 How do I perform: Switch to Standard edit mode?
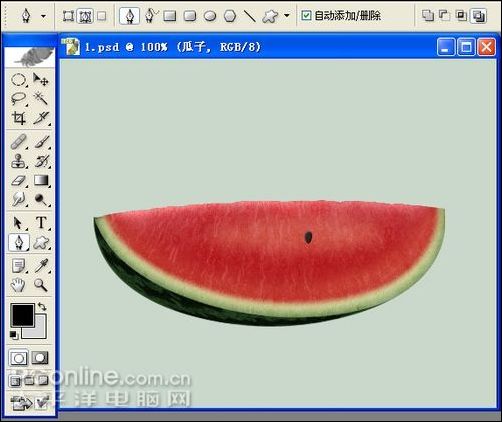coord(18,358)
